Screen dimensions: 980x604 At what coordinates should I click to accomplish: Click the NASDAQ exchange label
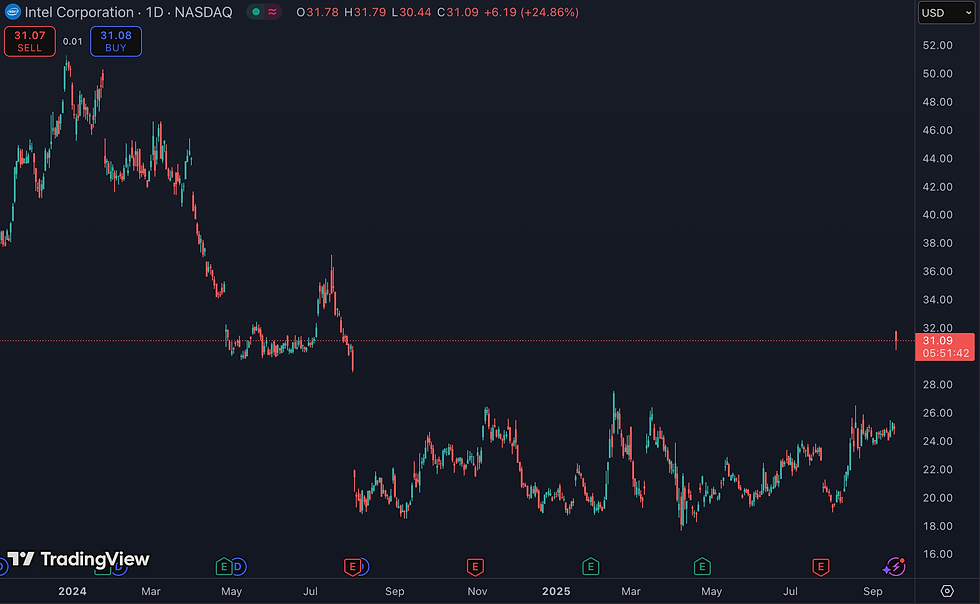[x=203, y=12]
